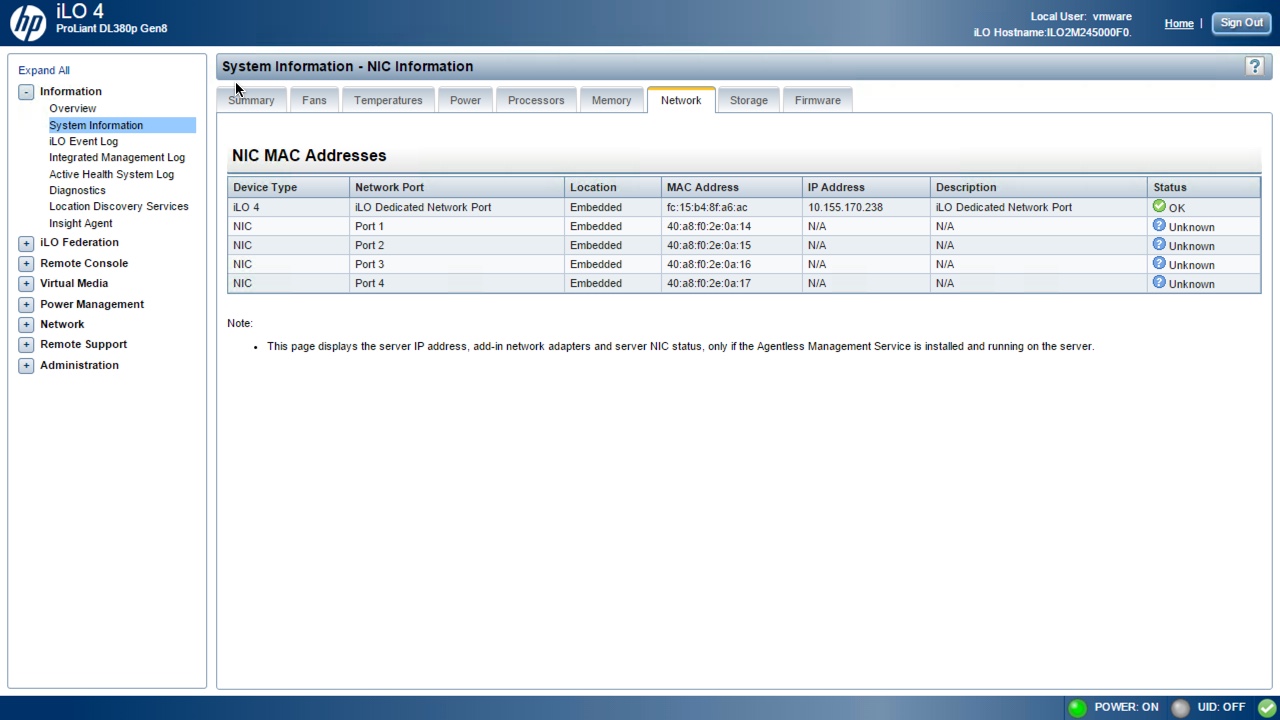Click the HP logo icon
The width and height of the screenshot is (1280, 720).
click(x=28, y=22)
